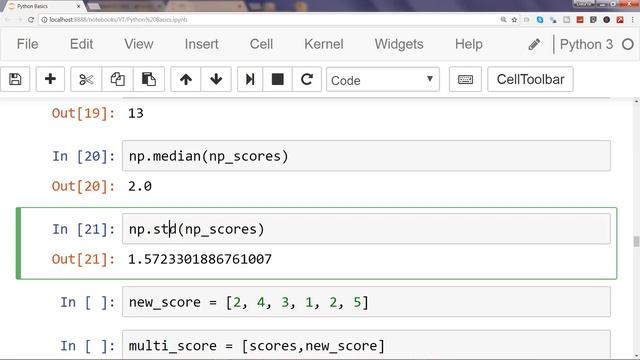Image resolution: width=640 pixels, height=360 pixels.
Task: Click the notebook vertical scrollbar thumb
Action: click(636, 241)
